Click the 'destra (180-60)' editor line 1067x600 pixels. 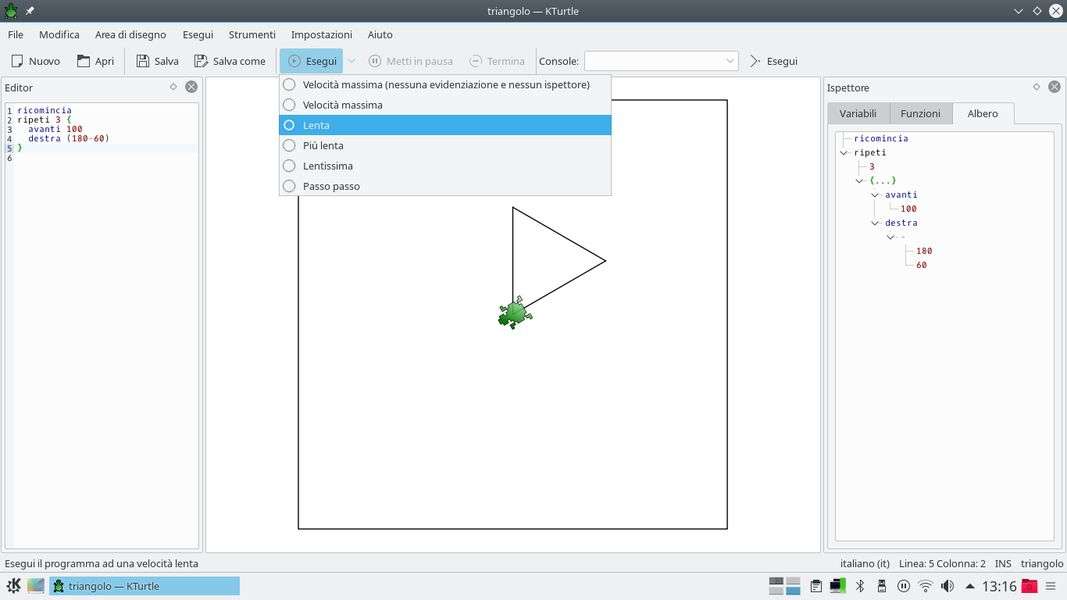[69, 139]
